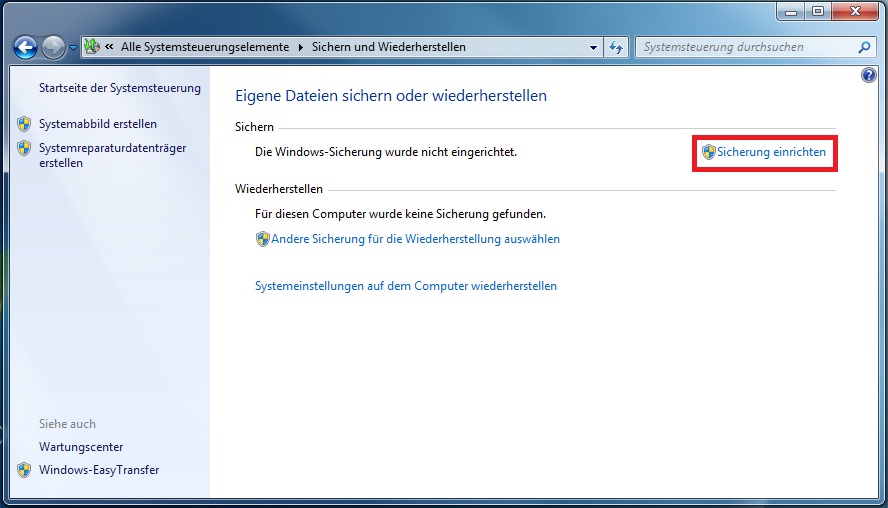Screen dimensions: 888x508
Task: Click the 'Sichern' section label
Action: tap(254, 127)
